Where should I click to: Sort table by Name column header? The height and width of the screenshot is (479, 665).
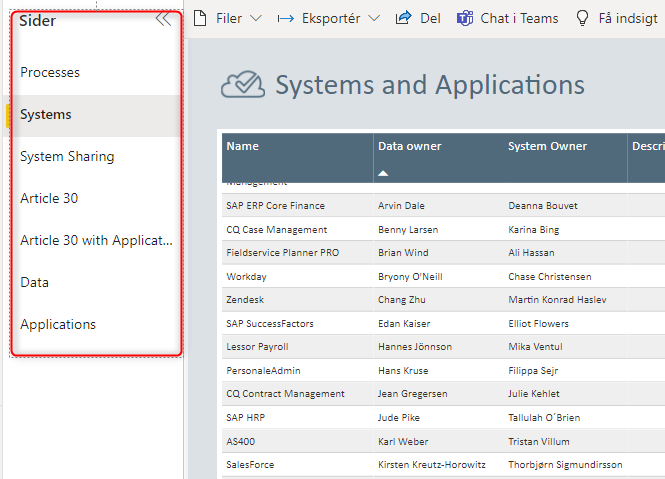pyautogui.click(x=243, y=147)
